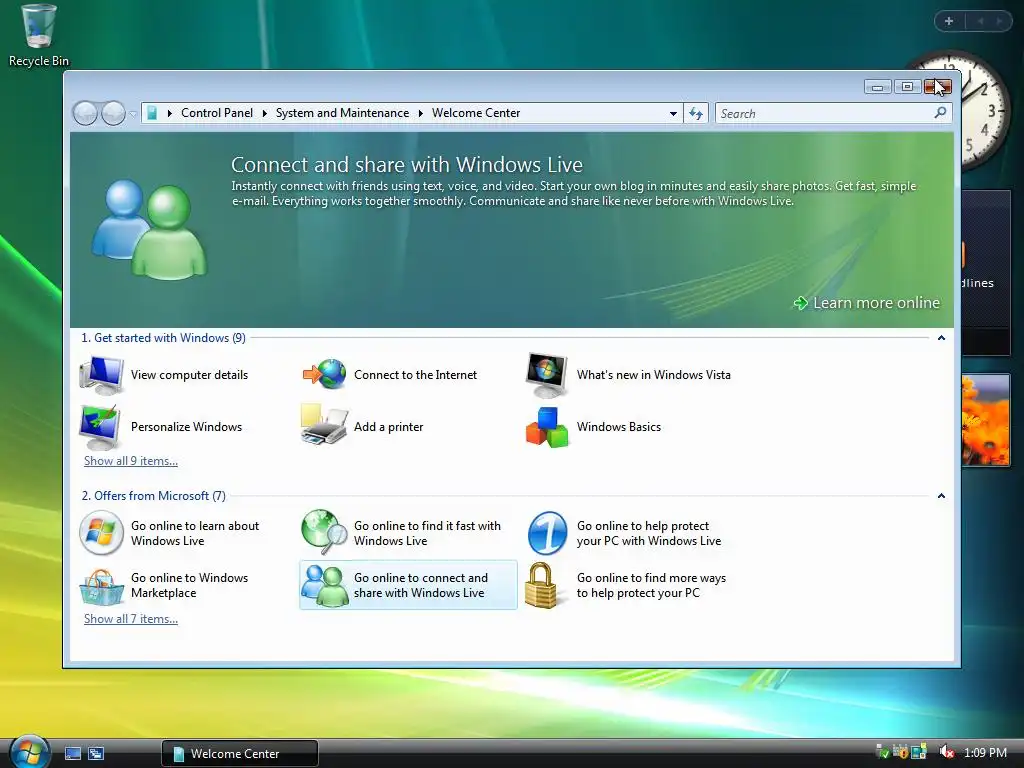Click Show all 9 items link
Screen dimensions: 1024x768
point(131,461)
